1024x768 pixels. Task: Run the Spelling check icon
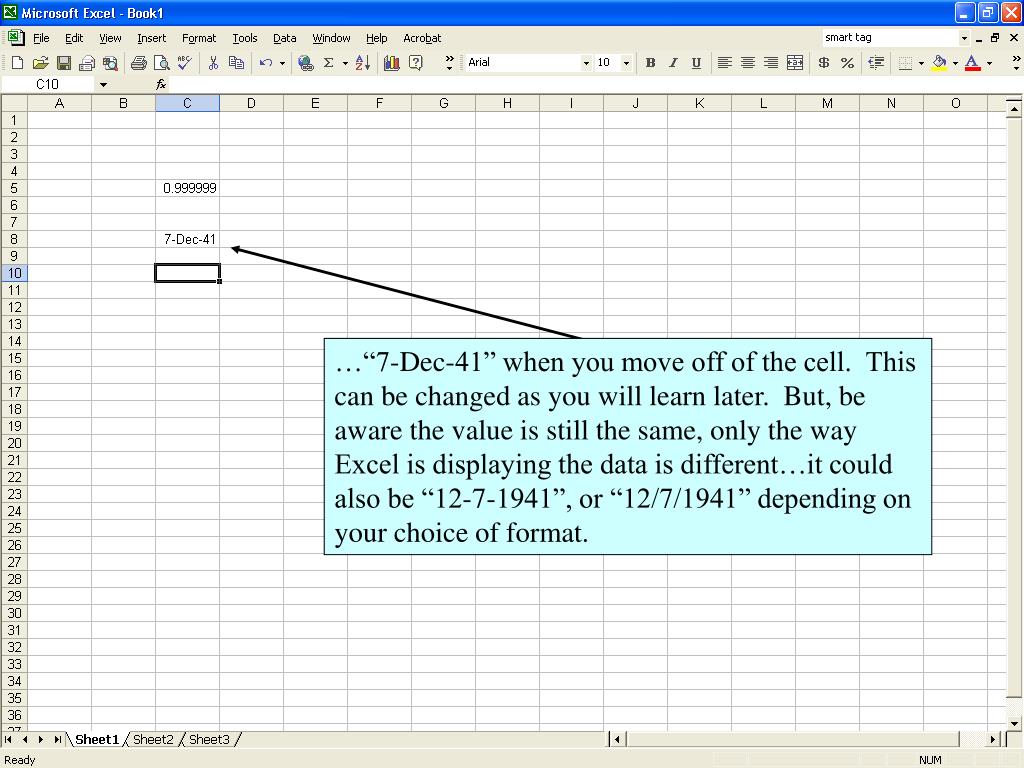pos(185,63)
